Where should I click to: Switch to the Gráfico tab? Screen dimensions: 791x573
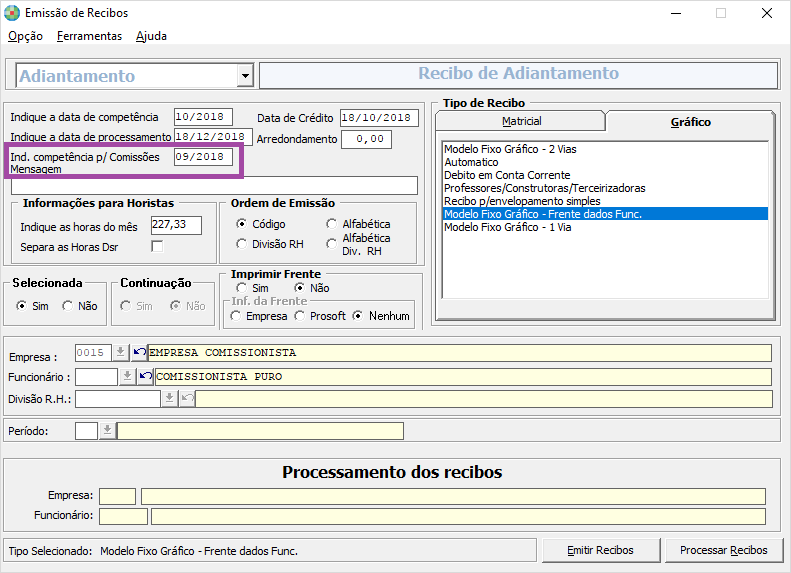(690, 122)
